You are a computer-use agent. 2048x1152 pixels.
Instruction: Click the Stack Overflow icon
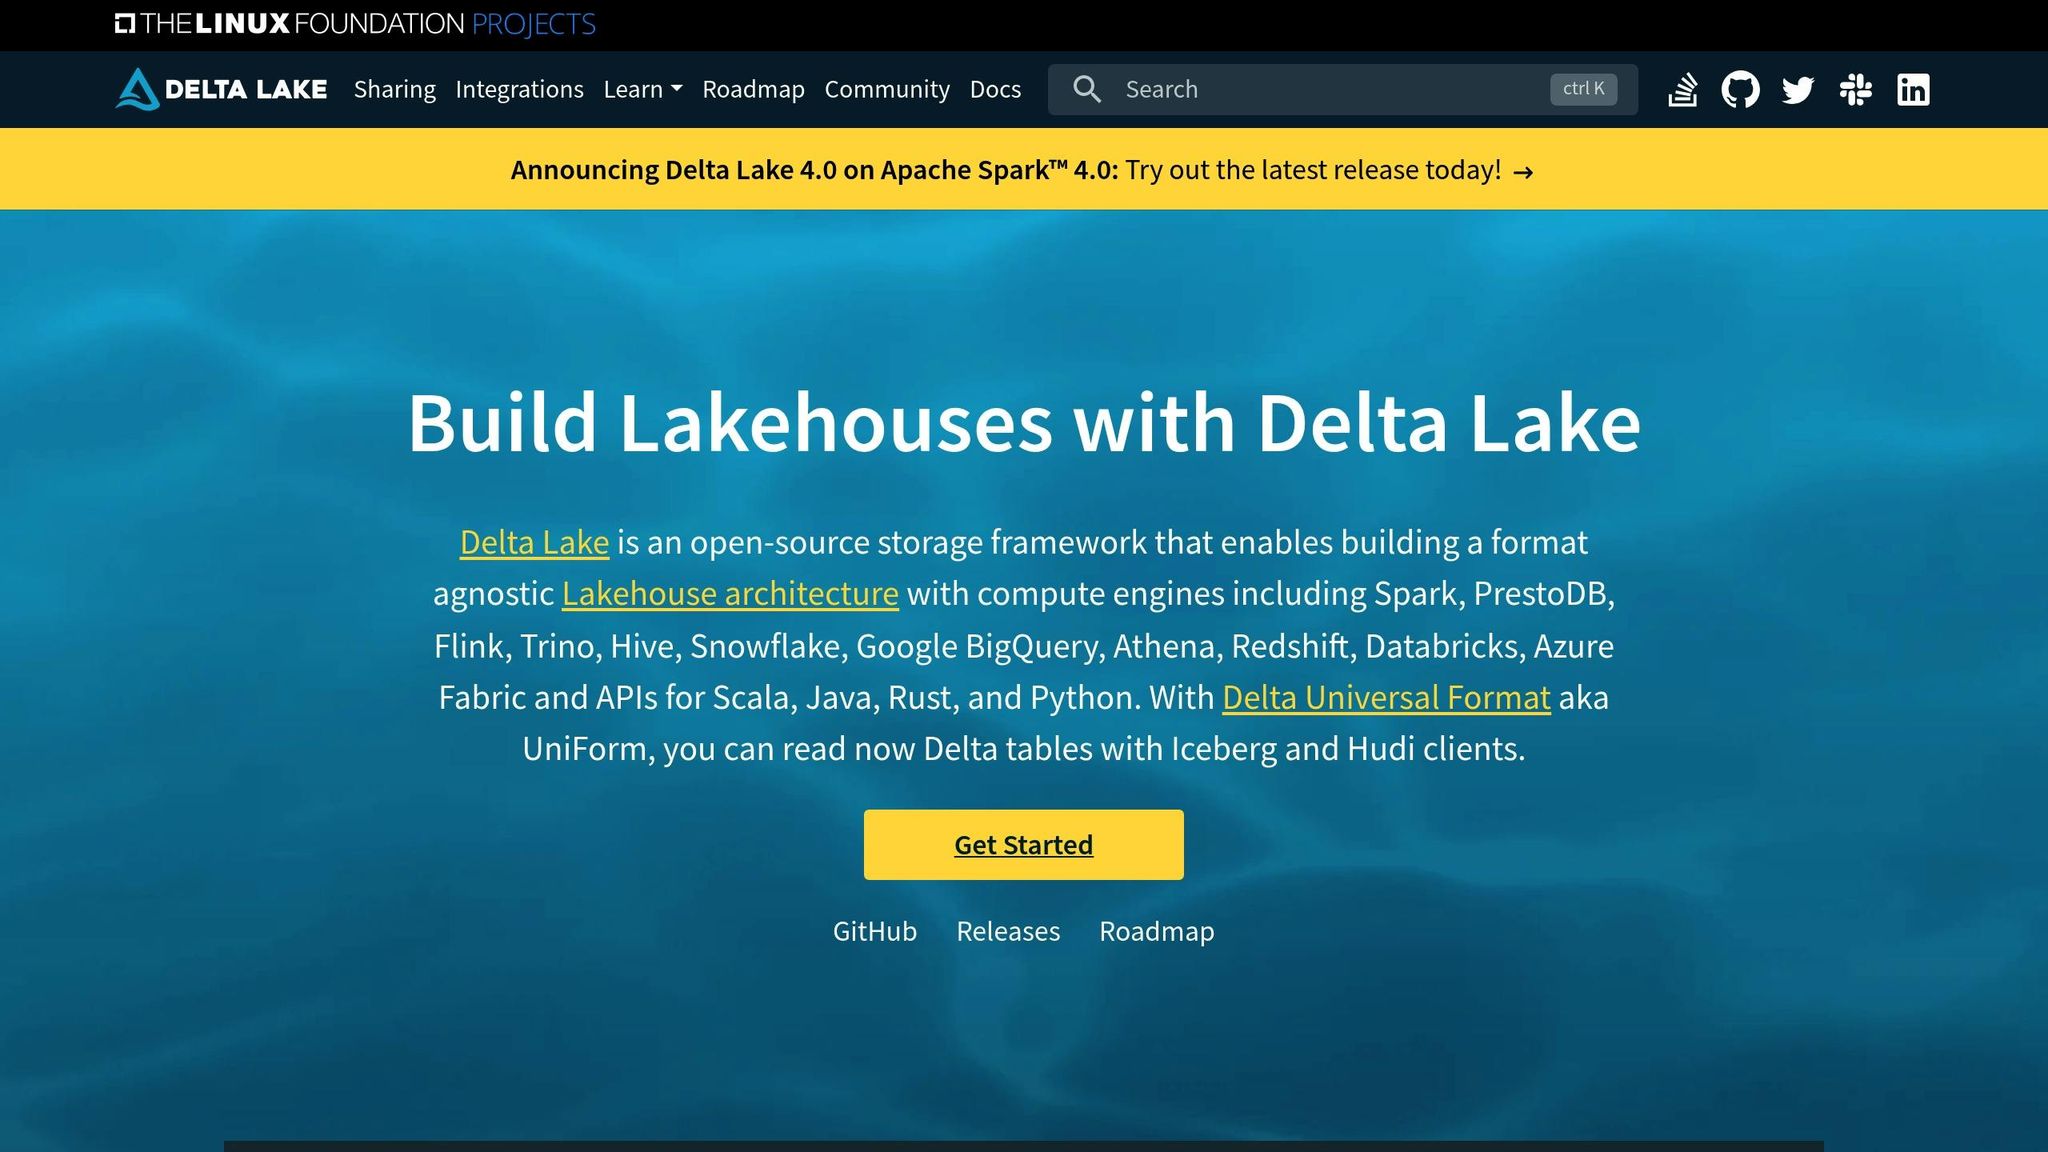point(1682,89)
